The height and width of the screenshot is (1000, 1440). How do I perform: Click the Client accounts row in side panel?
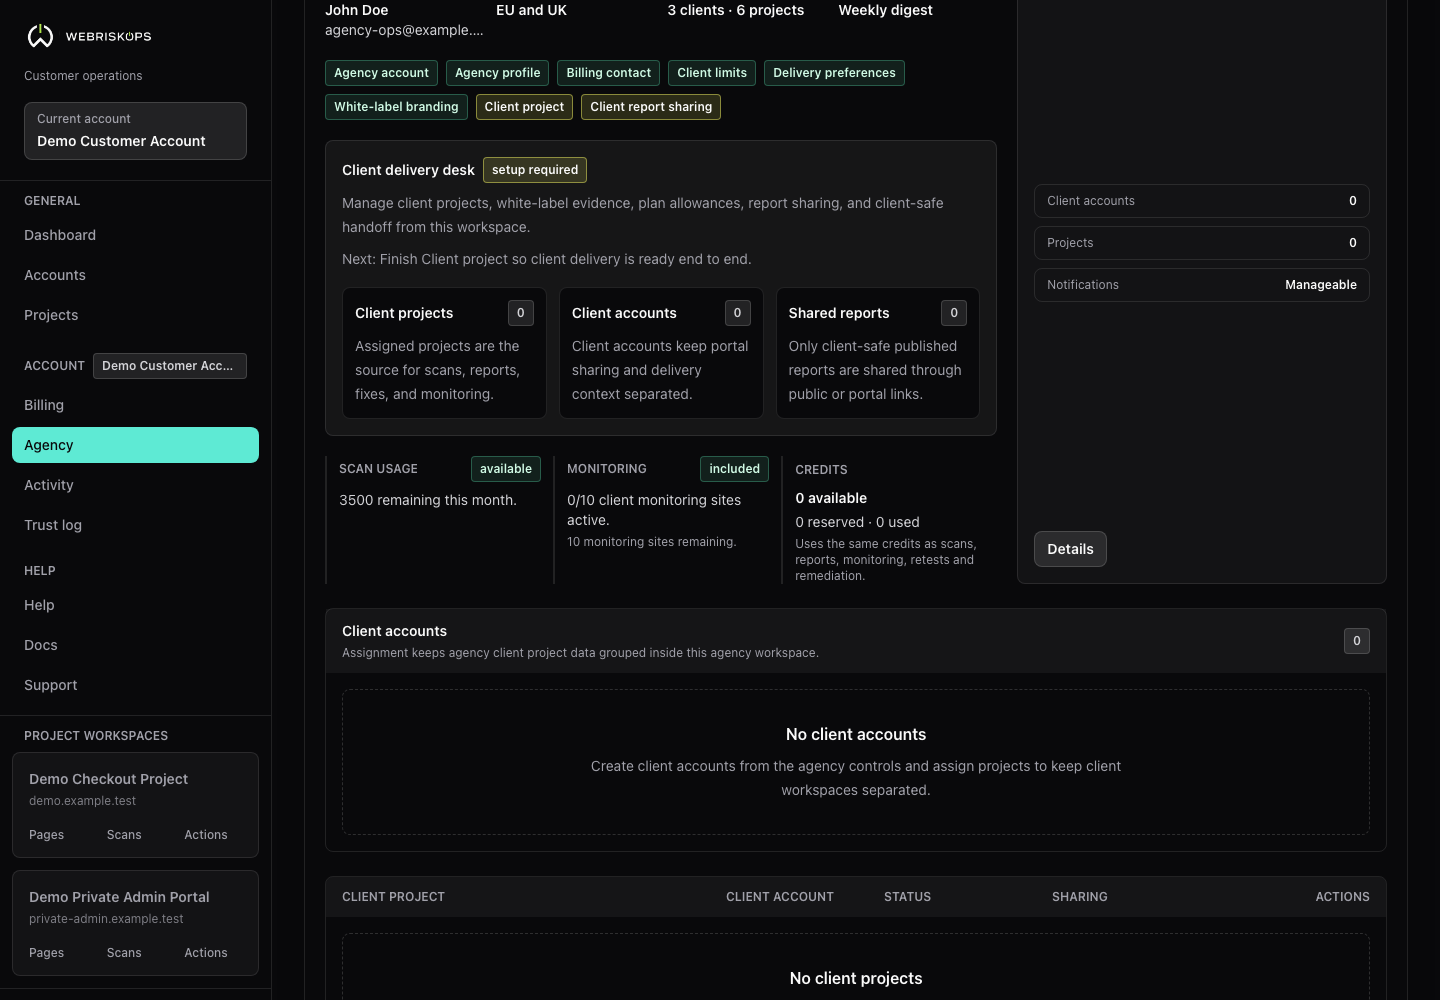[x=1202, y=201]
